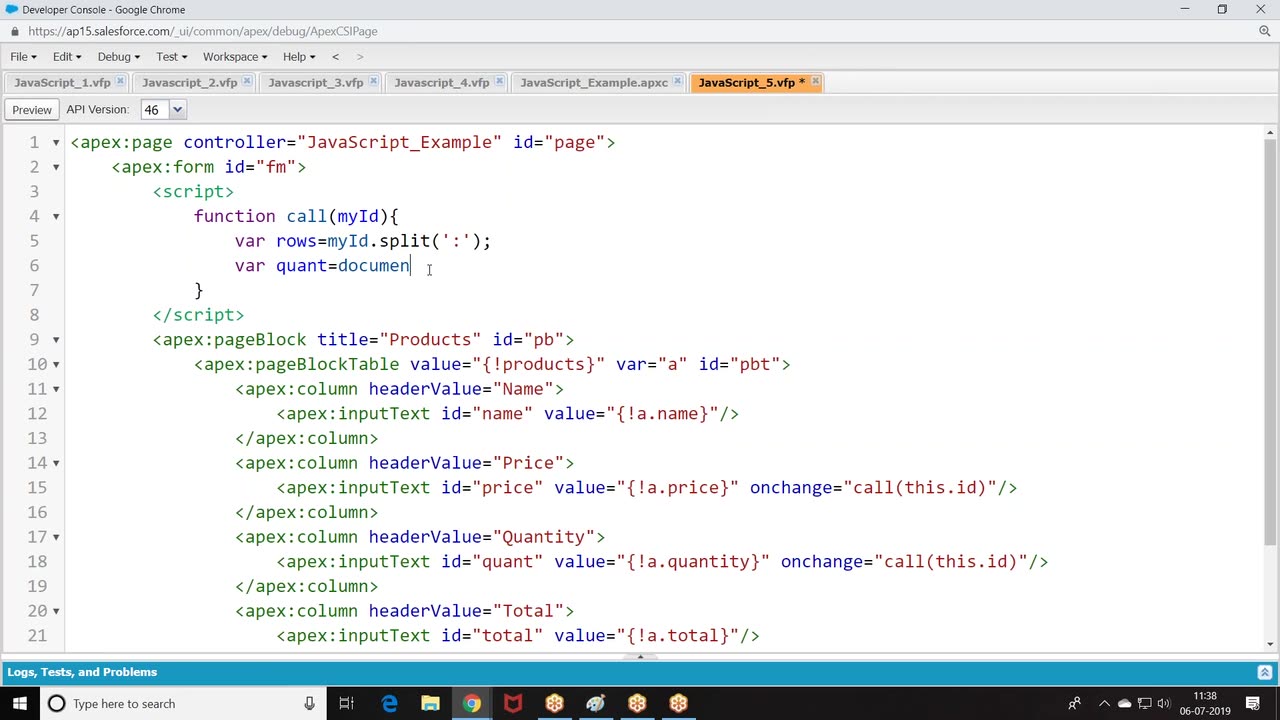The height and width of the screenshot is (720, 1280).
Task: Navigate back with the < arrow
Action: pos(335,57)
